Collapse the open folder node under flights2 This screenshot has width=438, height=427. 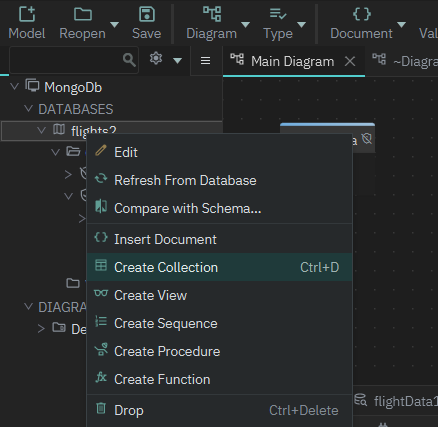55,152
